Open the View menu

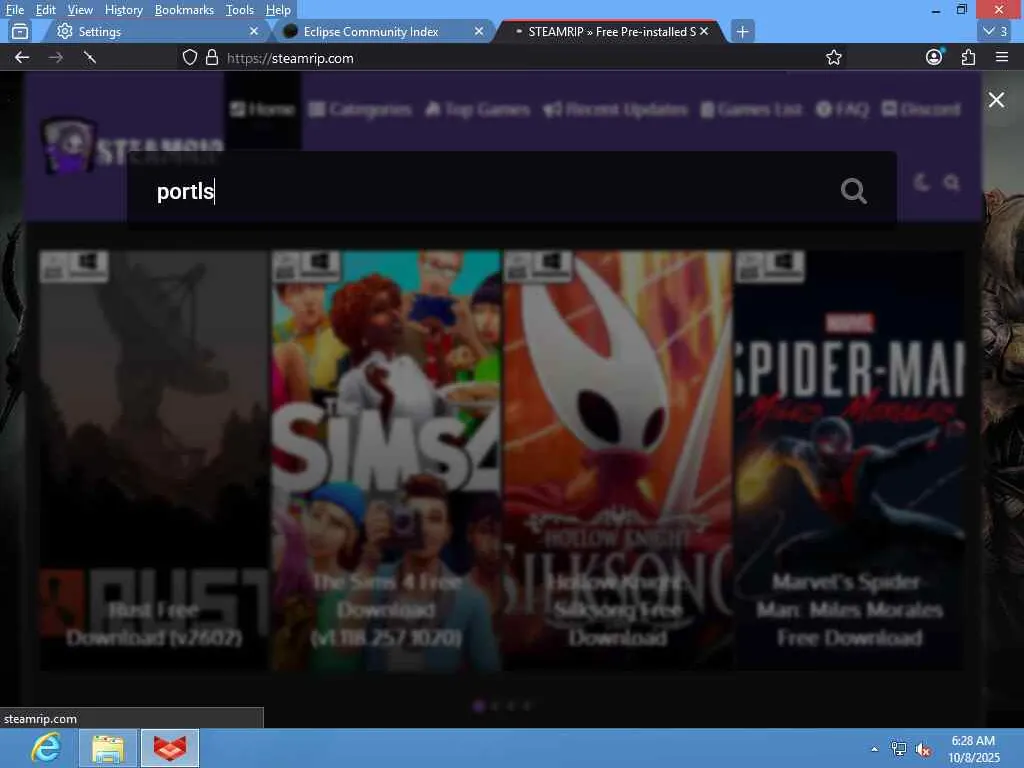[x=80, y=10]
